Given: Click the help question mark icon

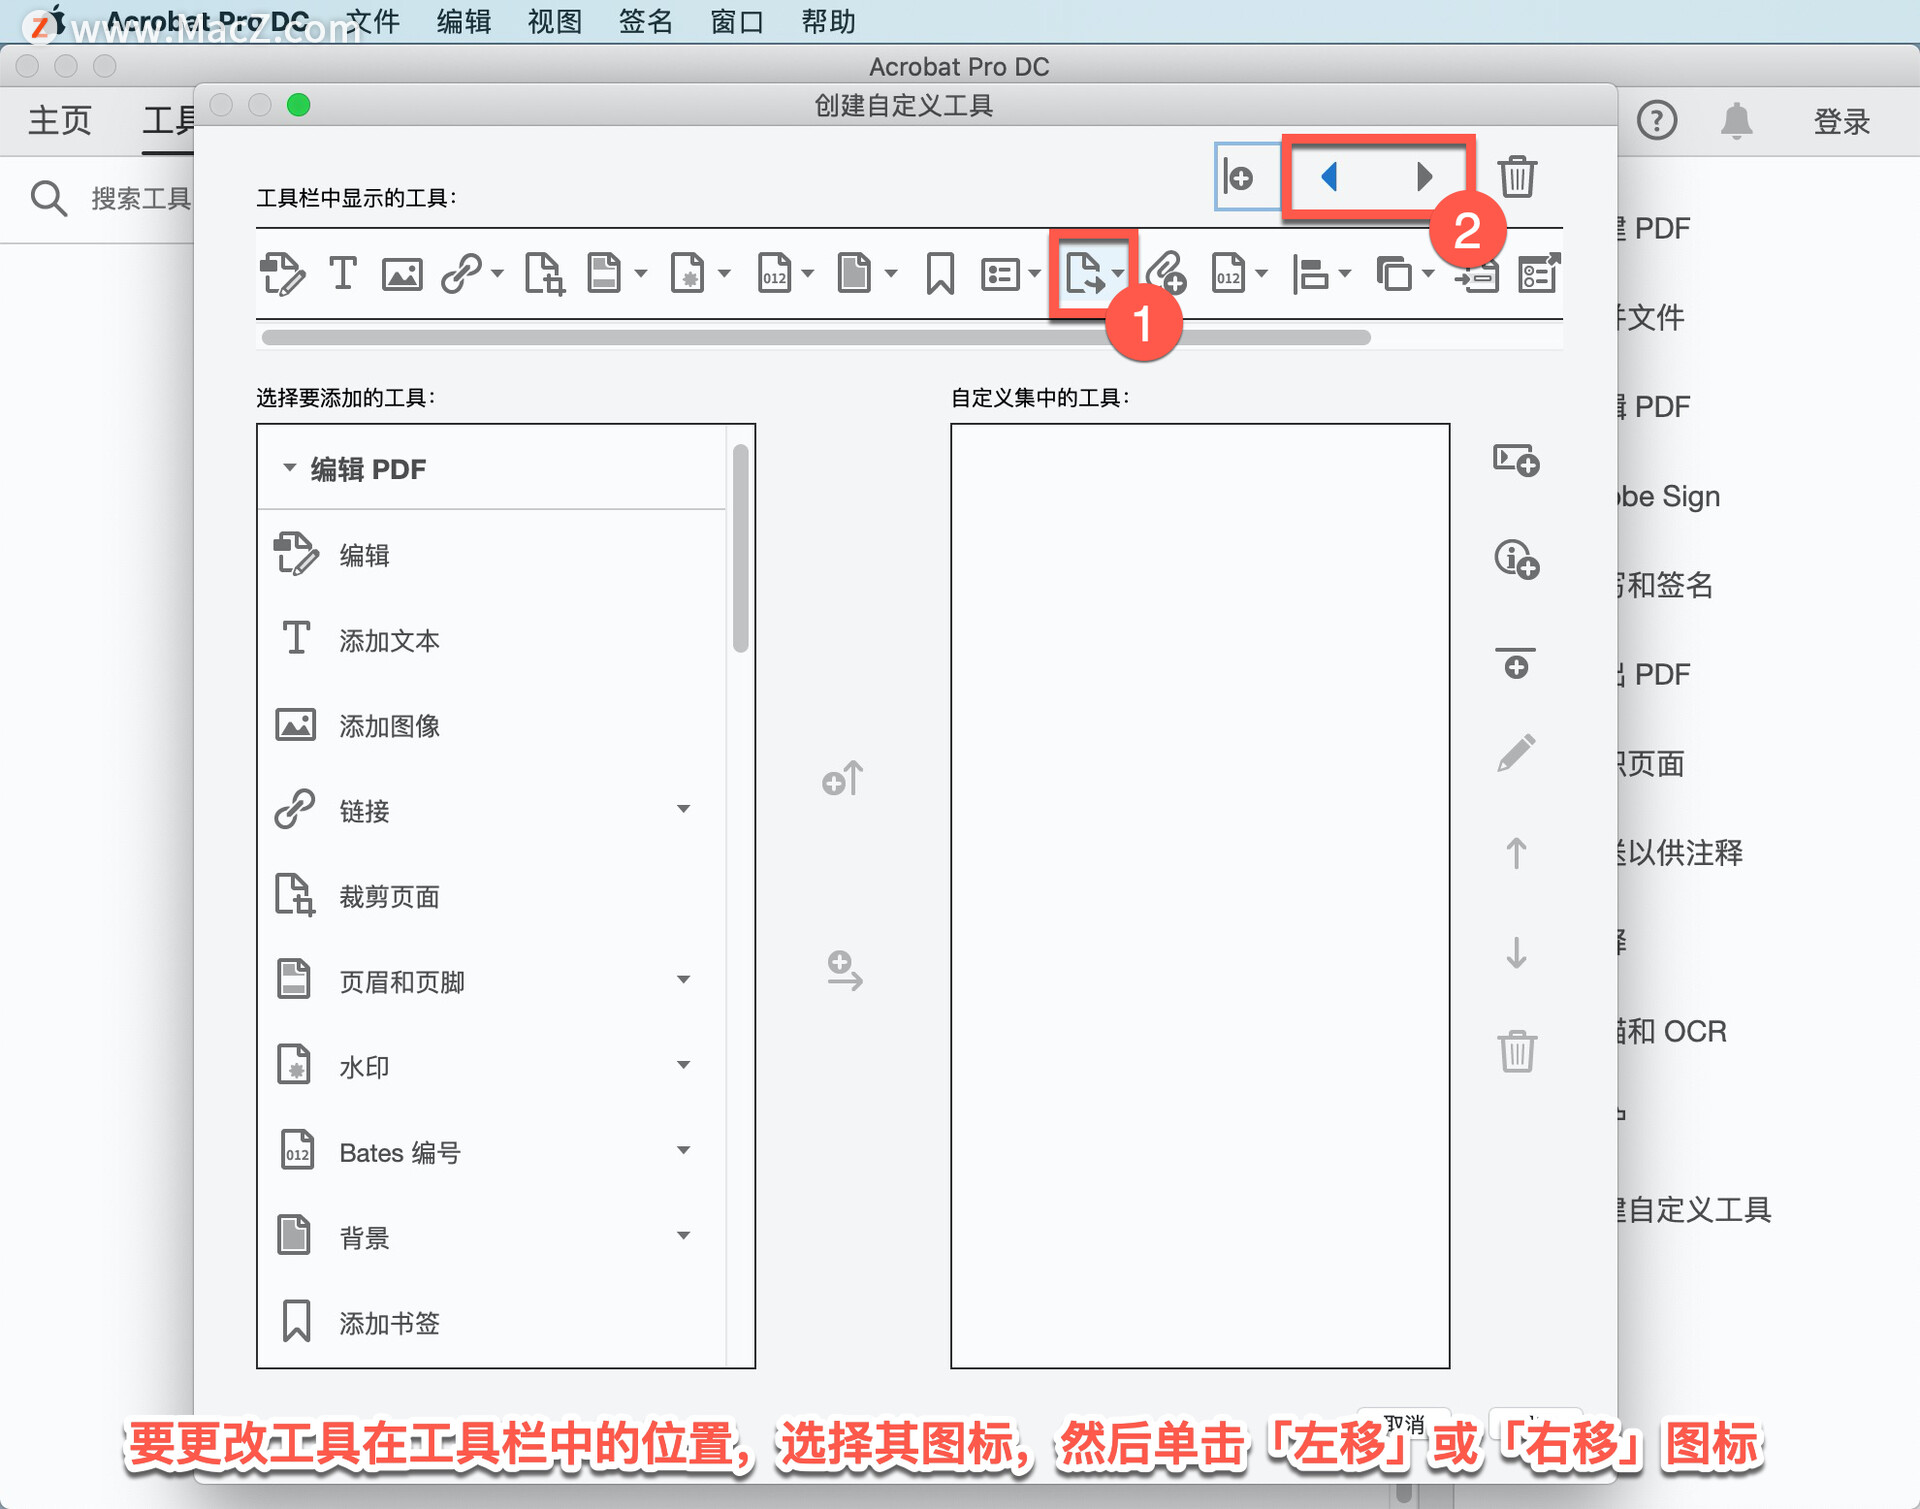Looking at the screenshot, I should (1656, 120).
